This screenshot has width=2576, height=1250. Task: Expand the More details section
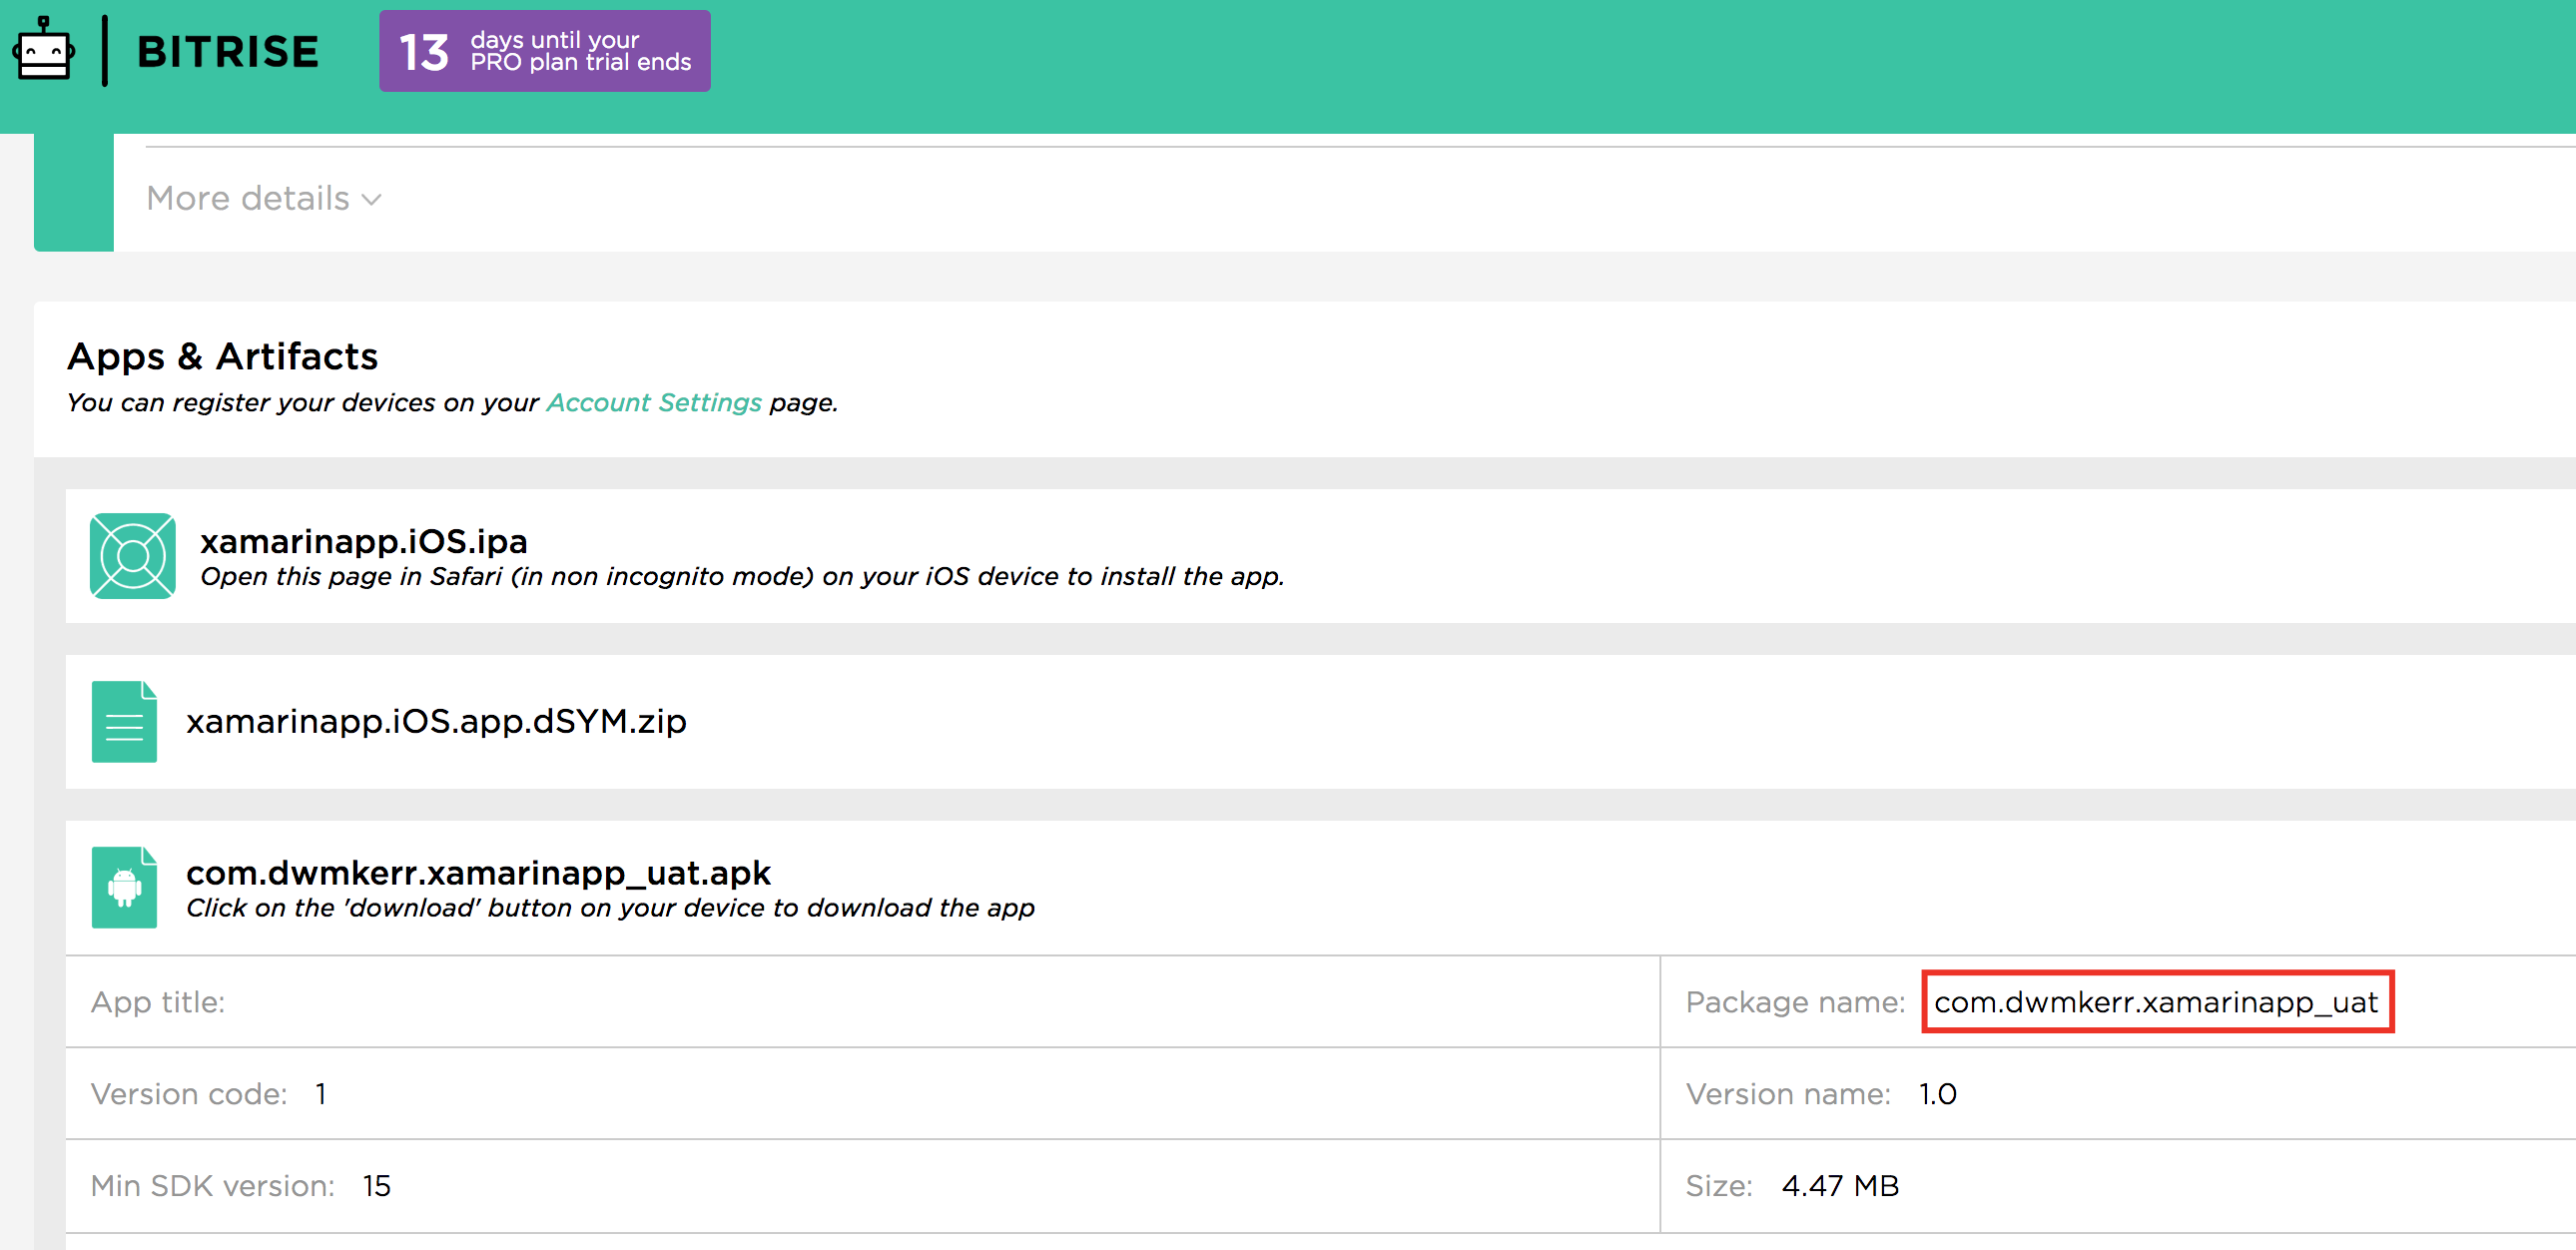(264, 198)
